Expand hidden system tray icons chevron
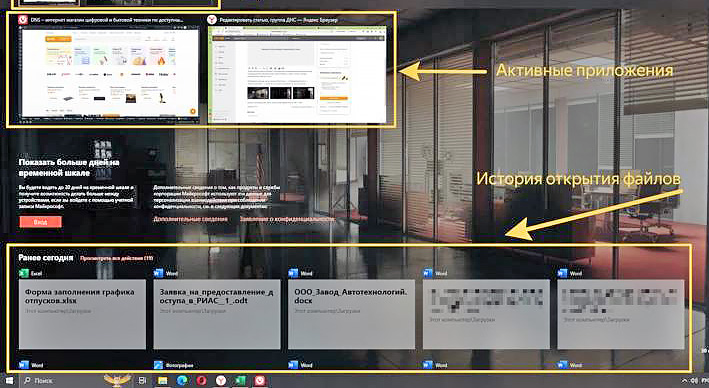The width and height of the screenshot is (709, 388). coord(685,381)
